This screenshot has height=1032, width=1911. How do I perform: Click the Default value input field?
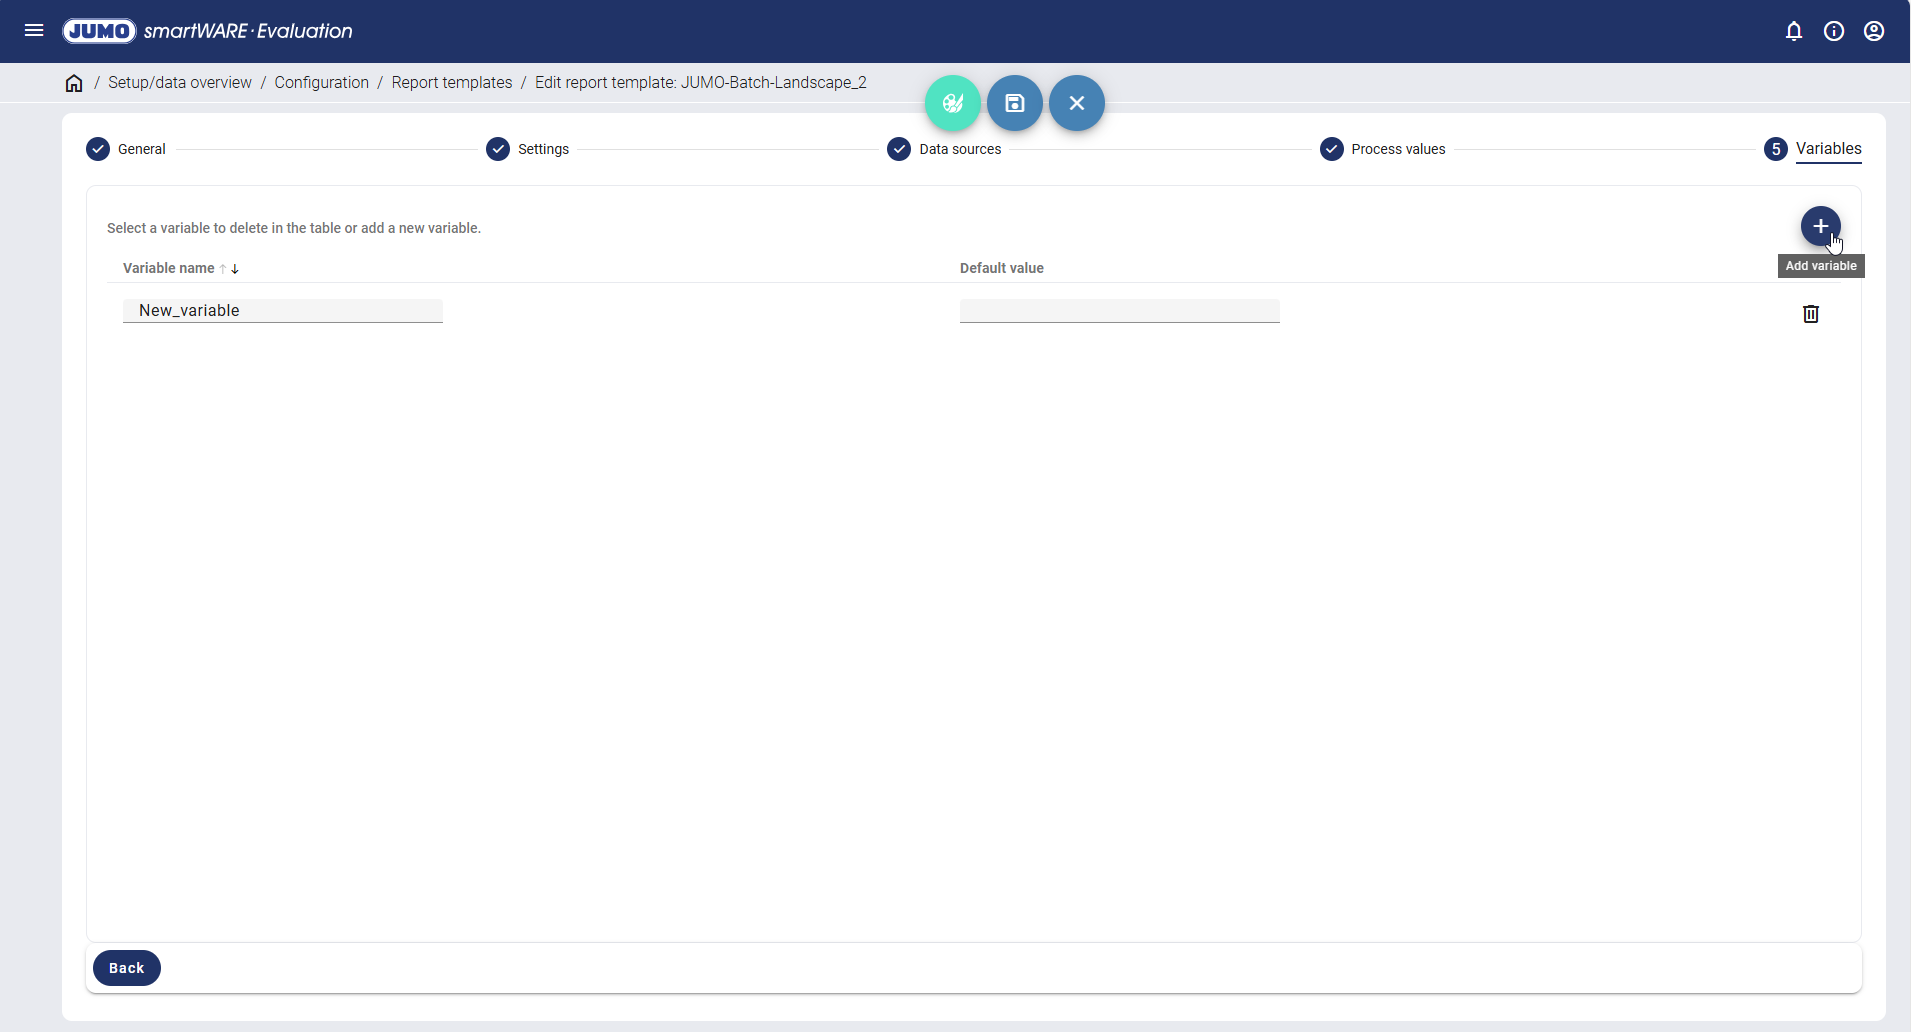coord(1119,311)
